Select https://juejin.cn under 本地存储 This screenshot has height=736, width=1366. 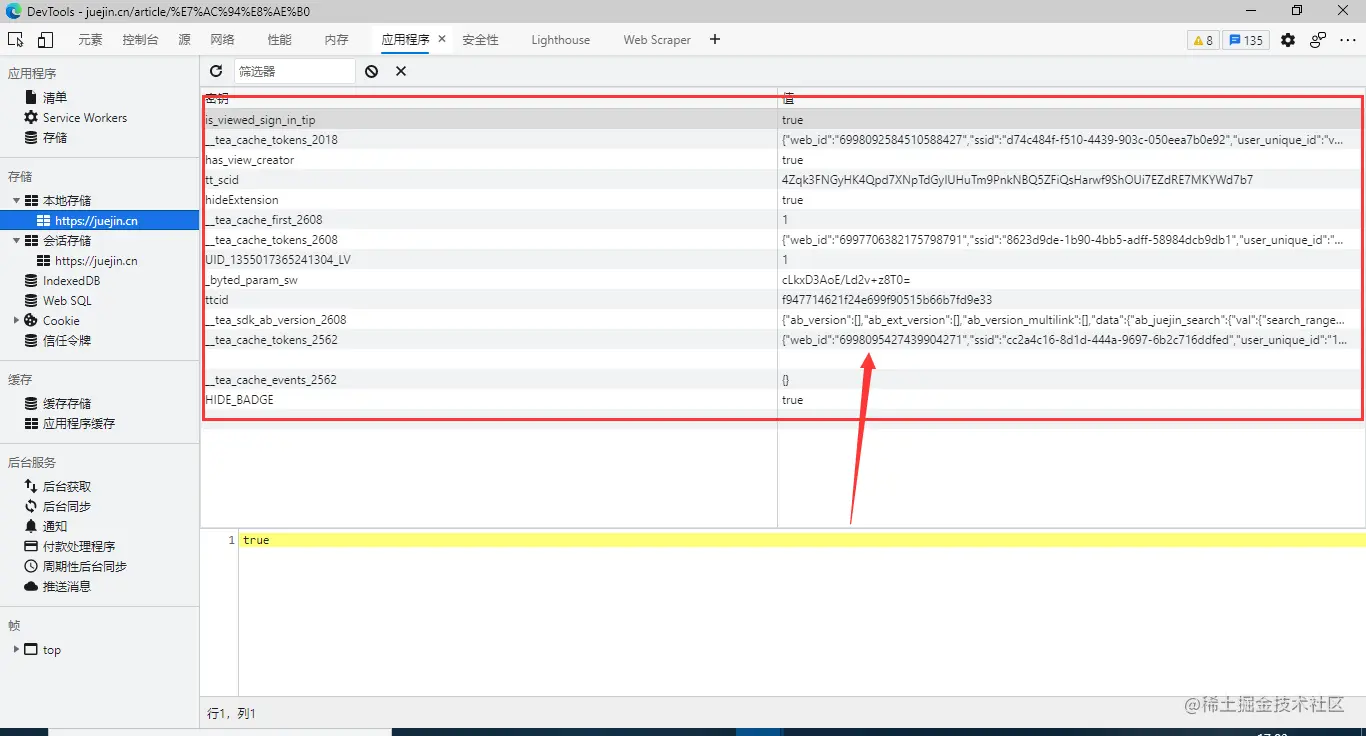[x=96, y=221]
